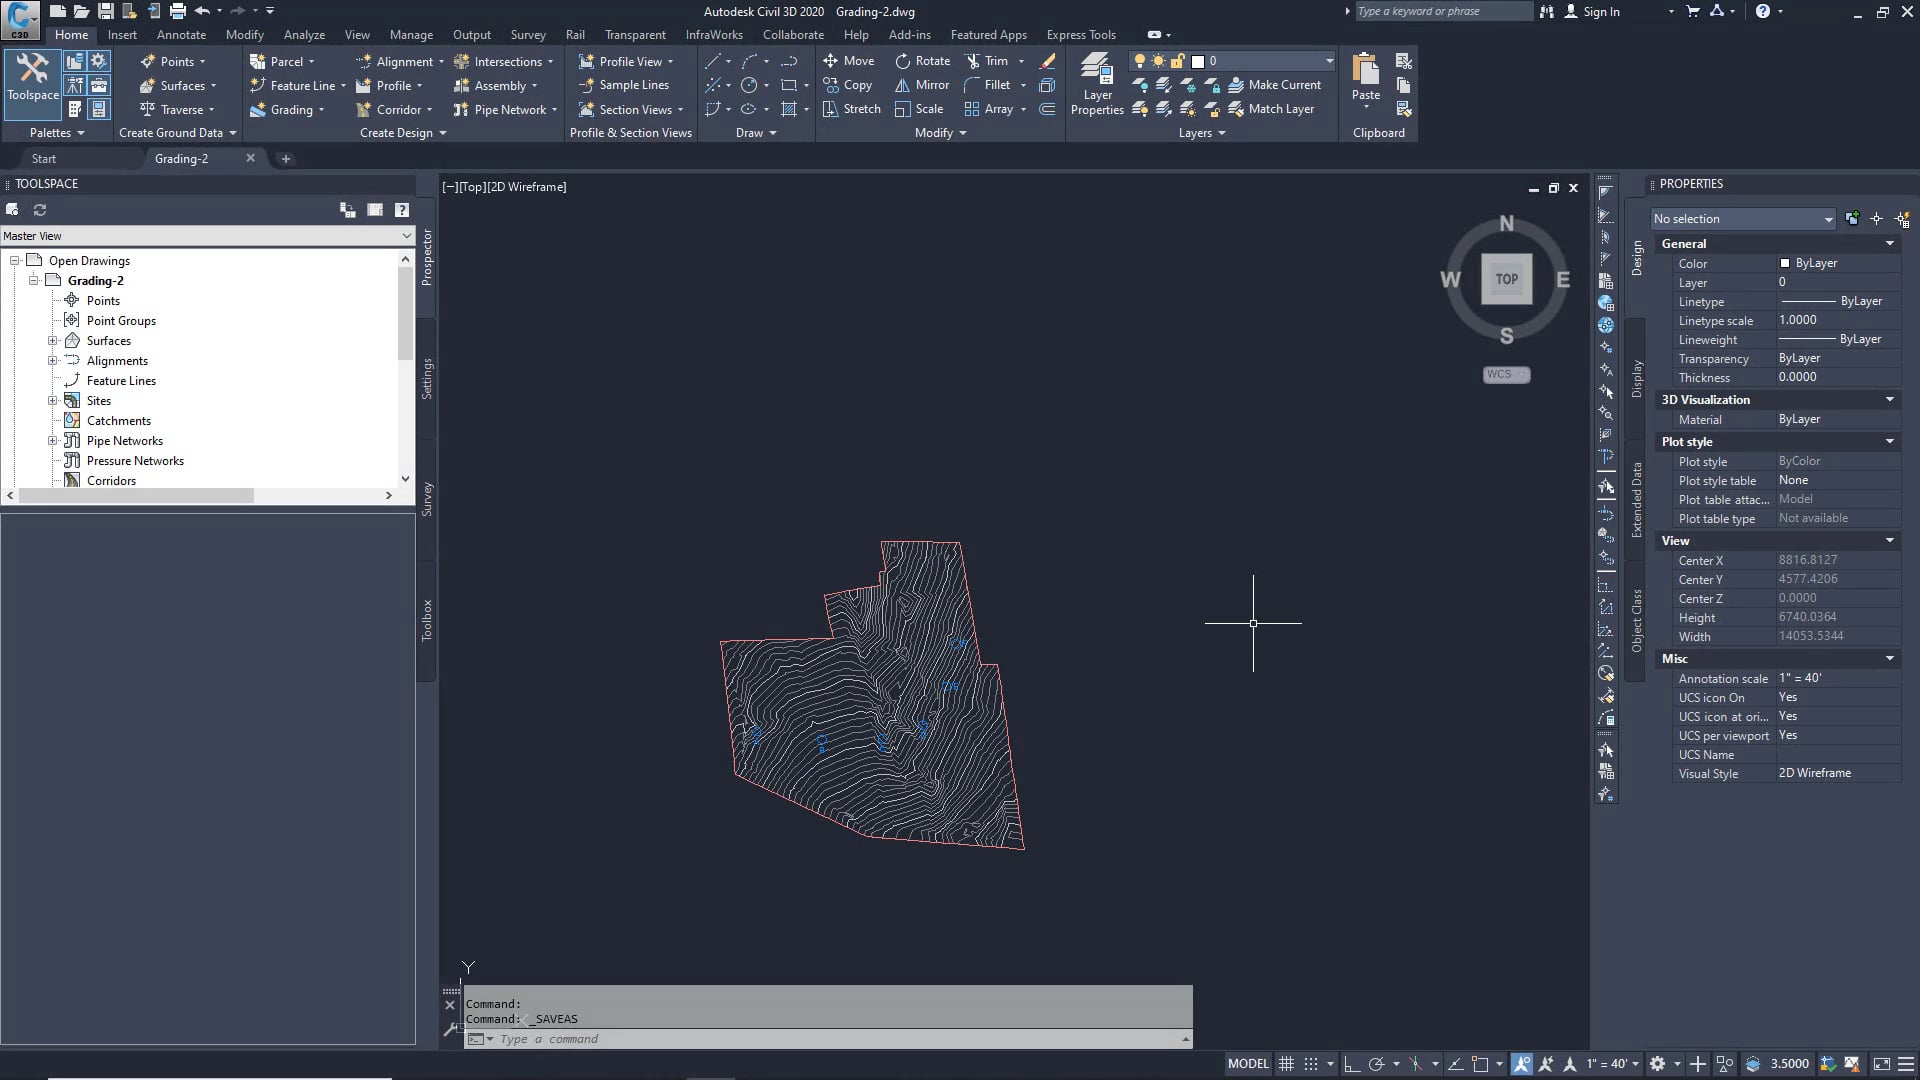The image size is (1920, 1080).
Task: Open the annotation scale dropdown
Action: [x=1637, y=1064]
